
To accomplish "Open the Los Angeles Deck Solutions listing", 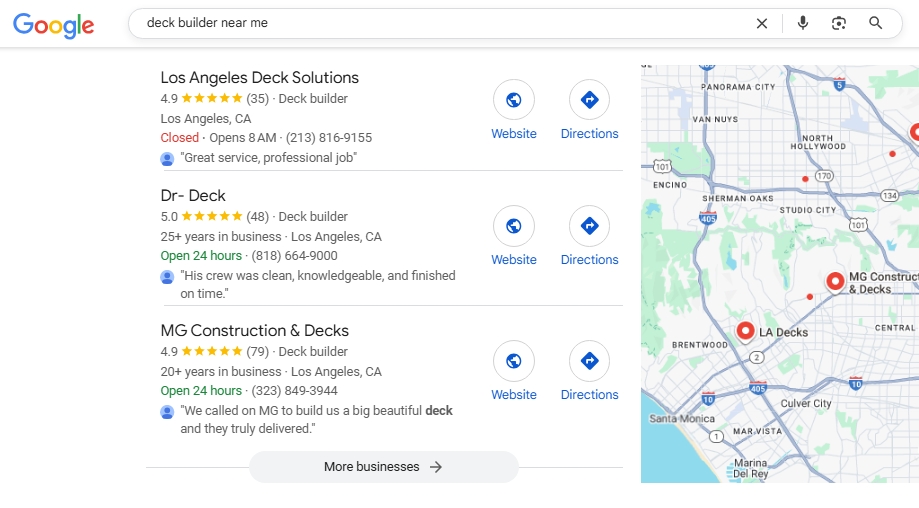I will coord(259,78).
